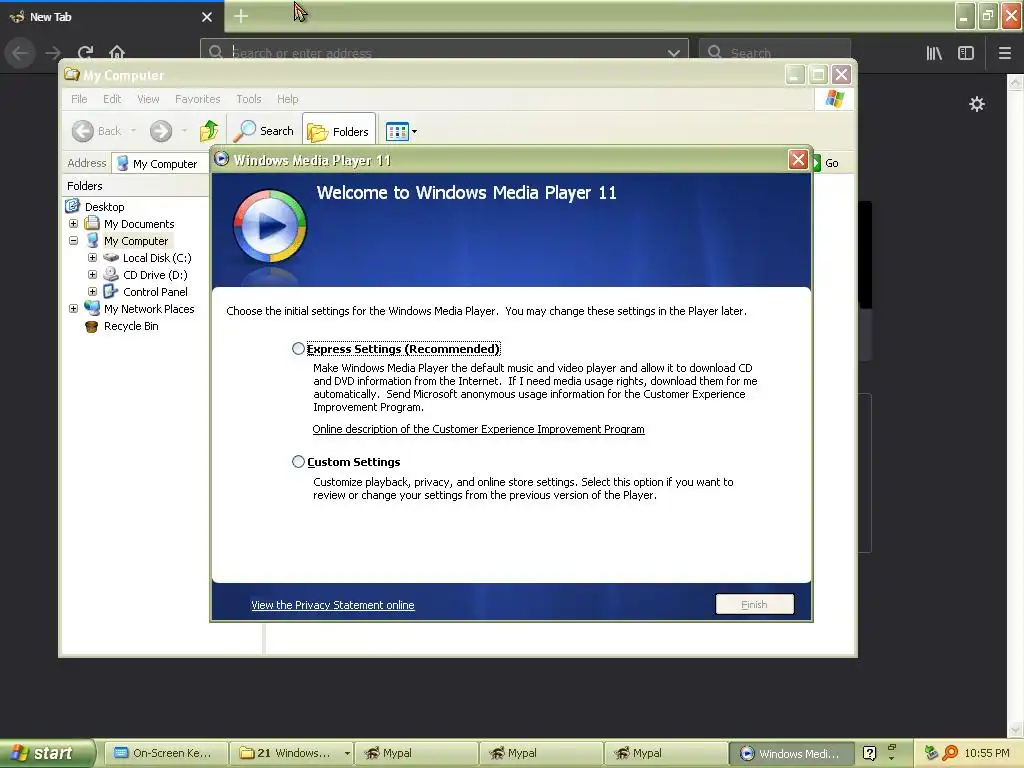Select Local Disk (C:) drive icon

[111, 257]
